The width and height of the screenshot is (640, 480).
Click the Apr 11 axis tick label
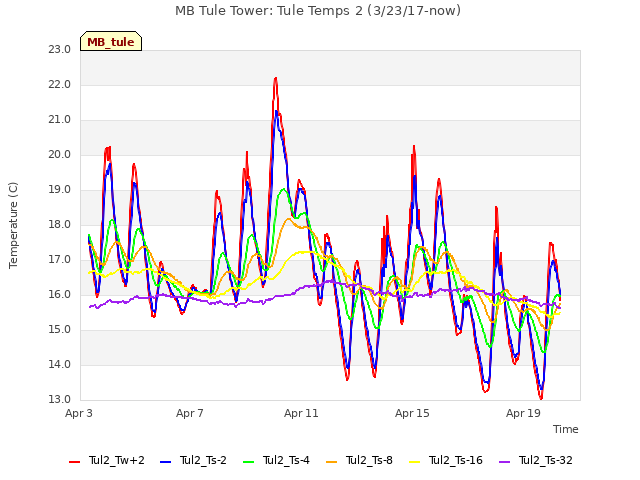(301, 413)
